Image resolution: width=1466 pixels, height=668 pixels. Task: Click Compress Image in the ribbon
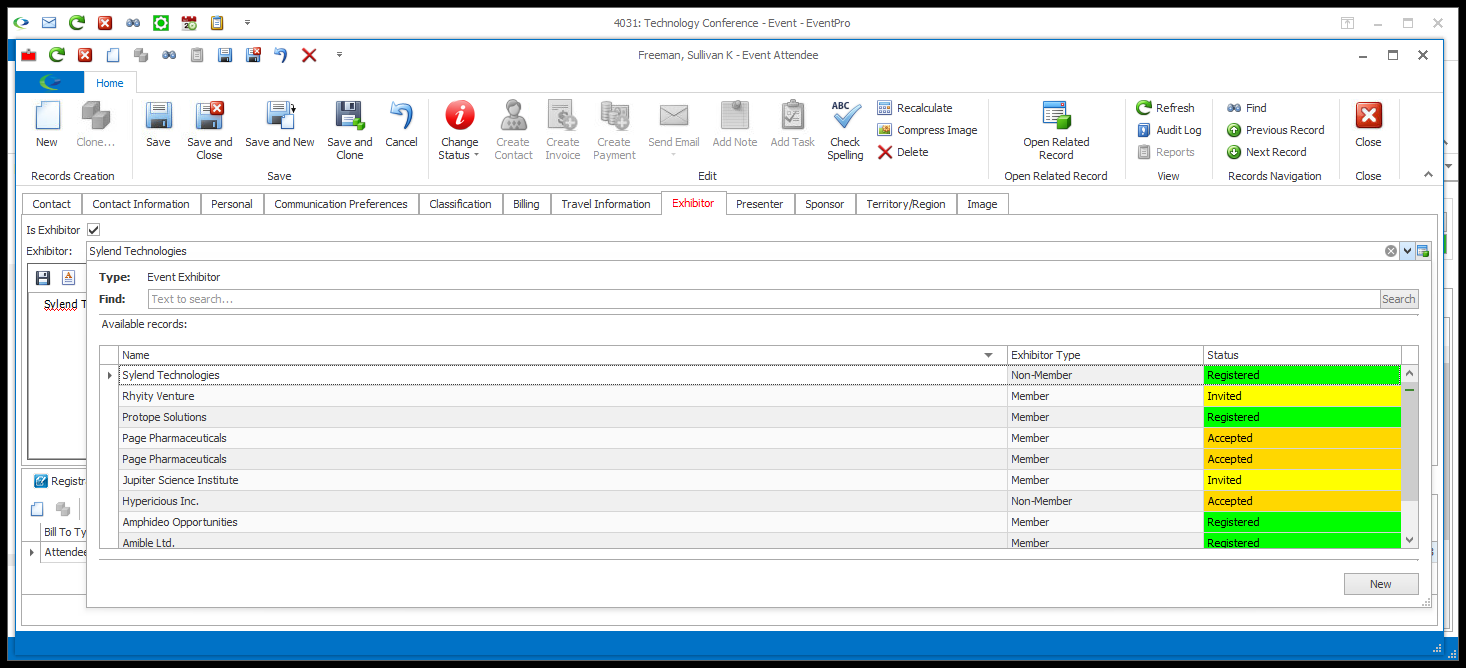927,130
